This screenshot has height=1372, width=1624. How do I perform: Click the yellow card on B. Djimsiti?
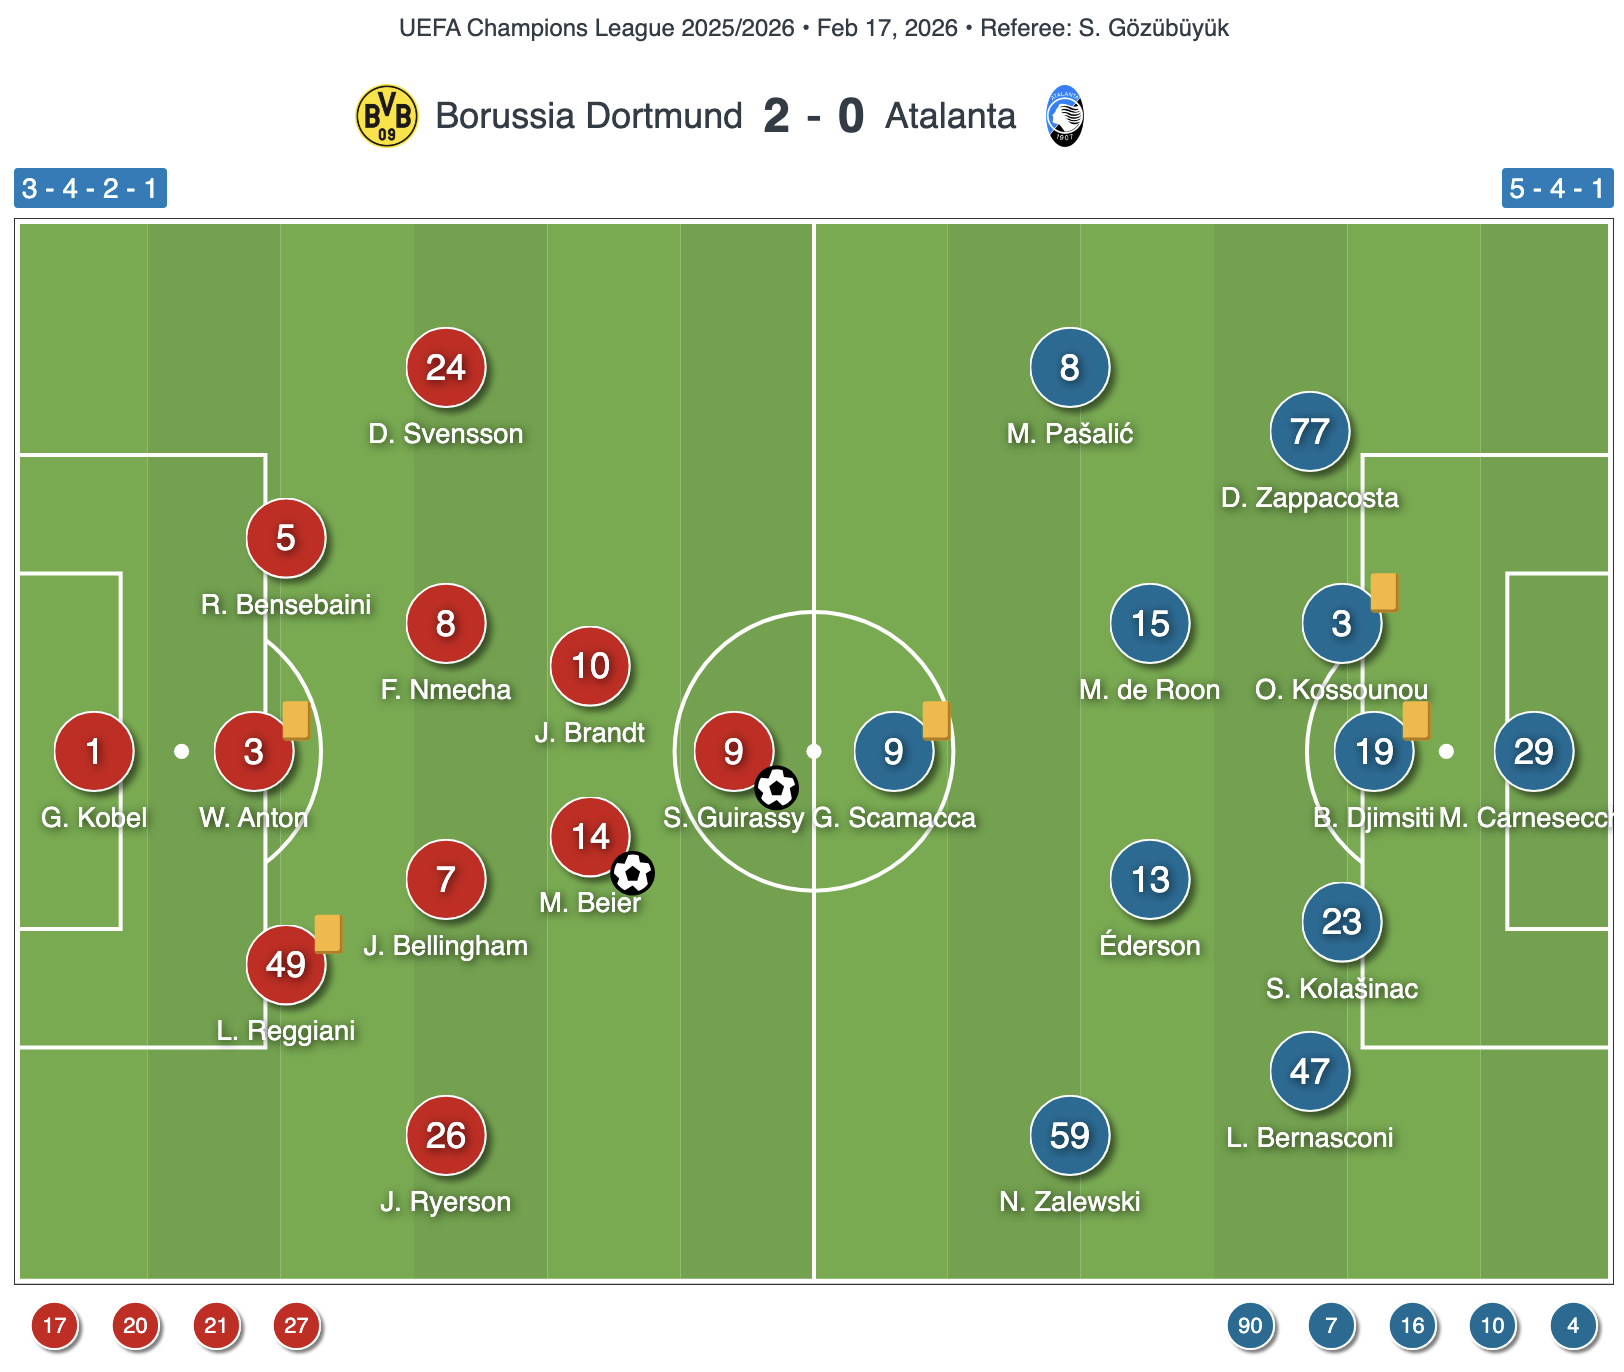(x=1416, y=720)
